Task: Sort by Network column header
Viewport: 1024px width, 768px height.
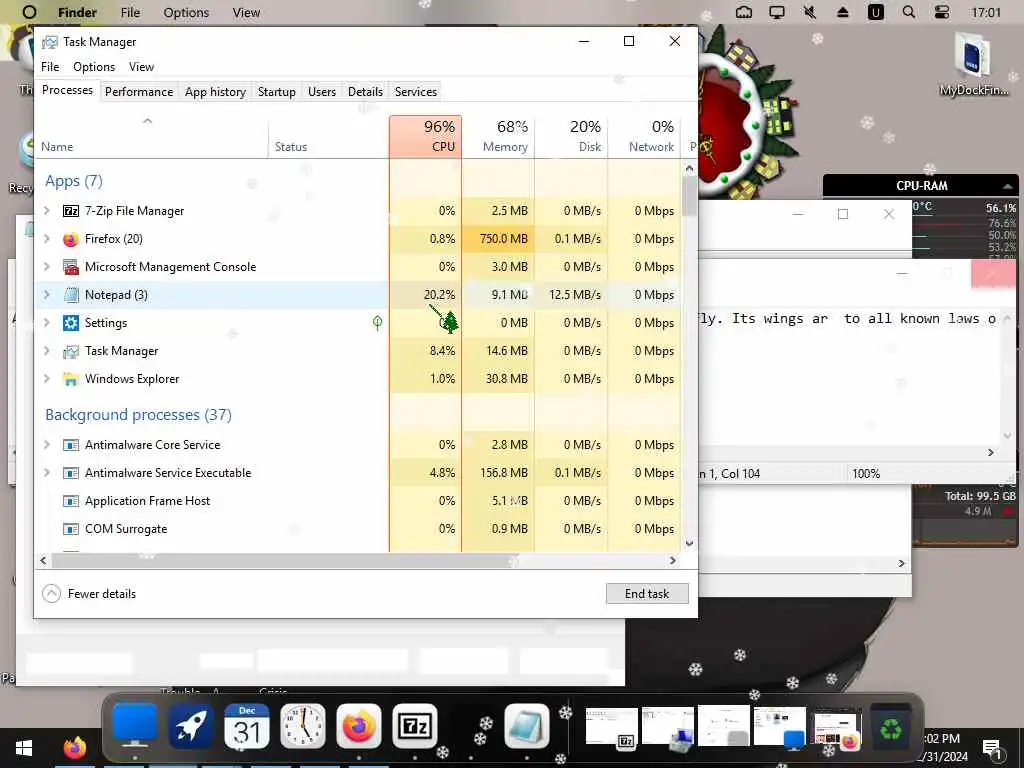Action: (645, 136)
